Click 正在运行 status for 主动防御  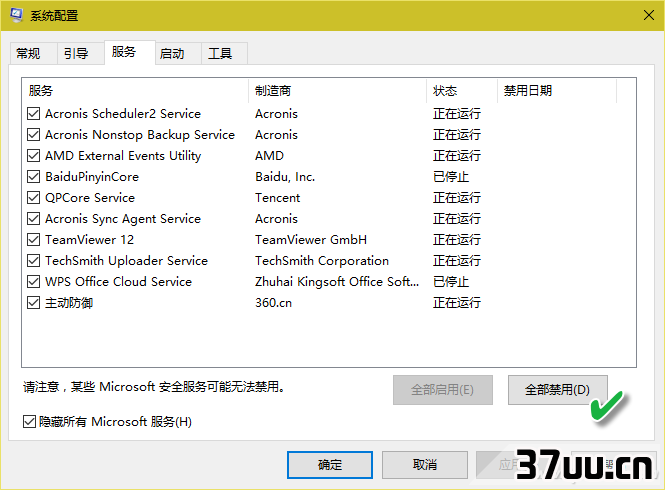pos(457,302)
